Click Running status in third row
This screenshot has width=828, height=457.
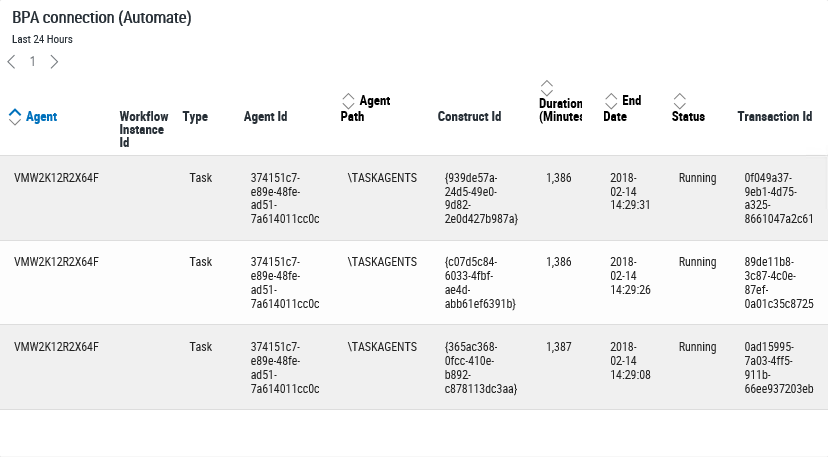(x=698, y=347)
